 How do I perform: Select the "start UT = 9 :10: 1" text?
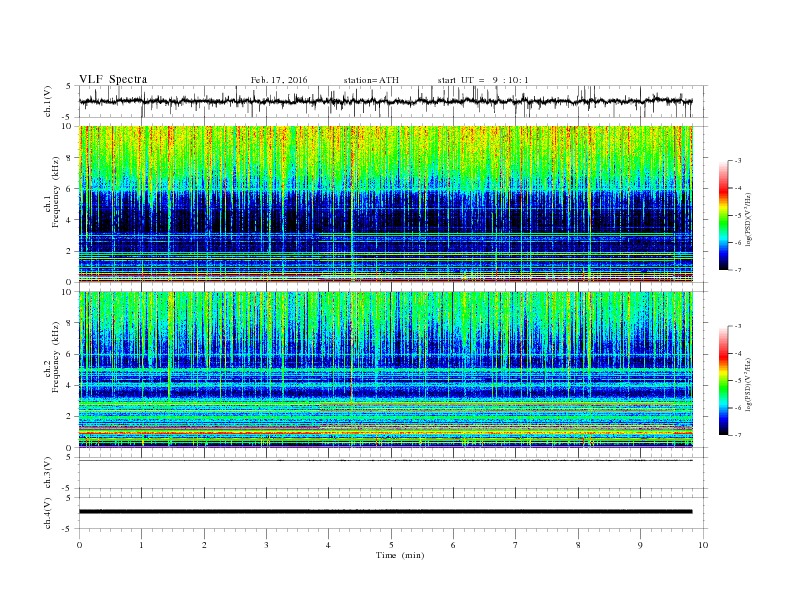(483, 80)
